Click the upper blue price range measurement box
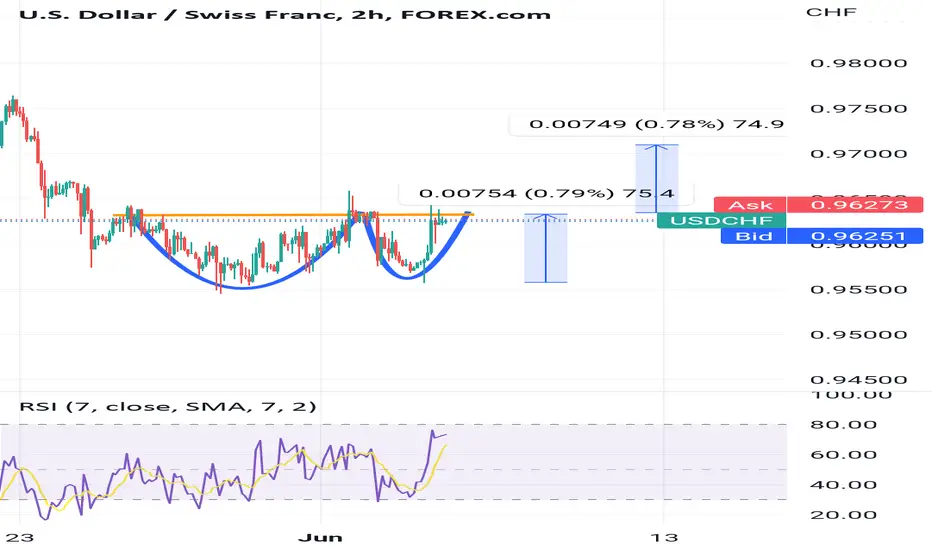 (657, 178)
